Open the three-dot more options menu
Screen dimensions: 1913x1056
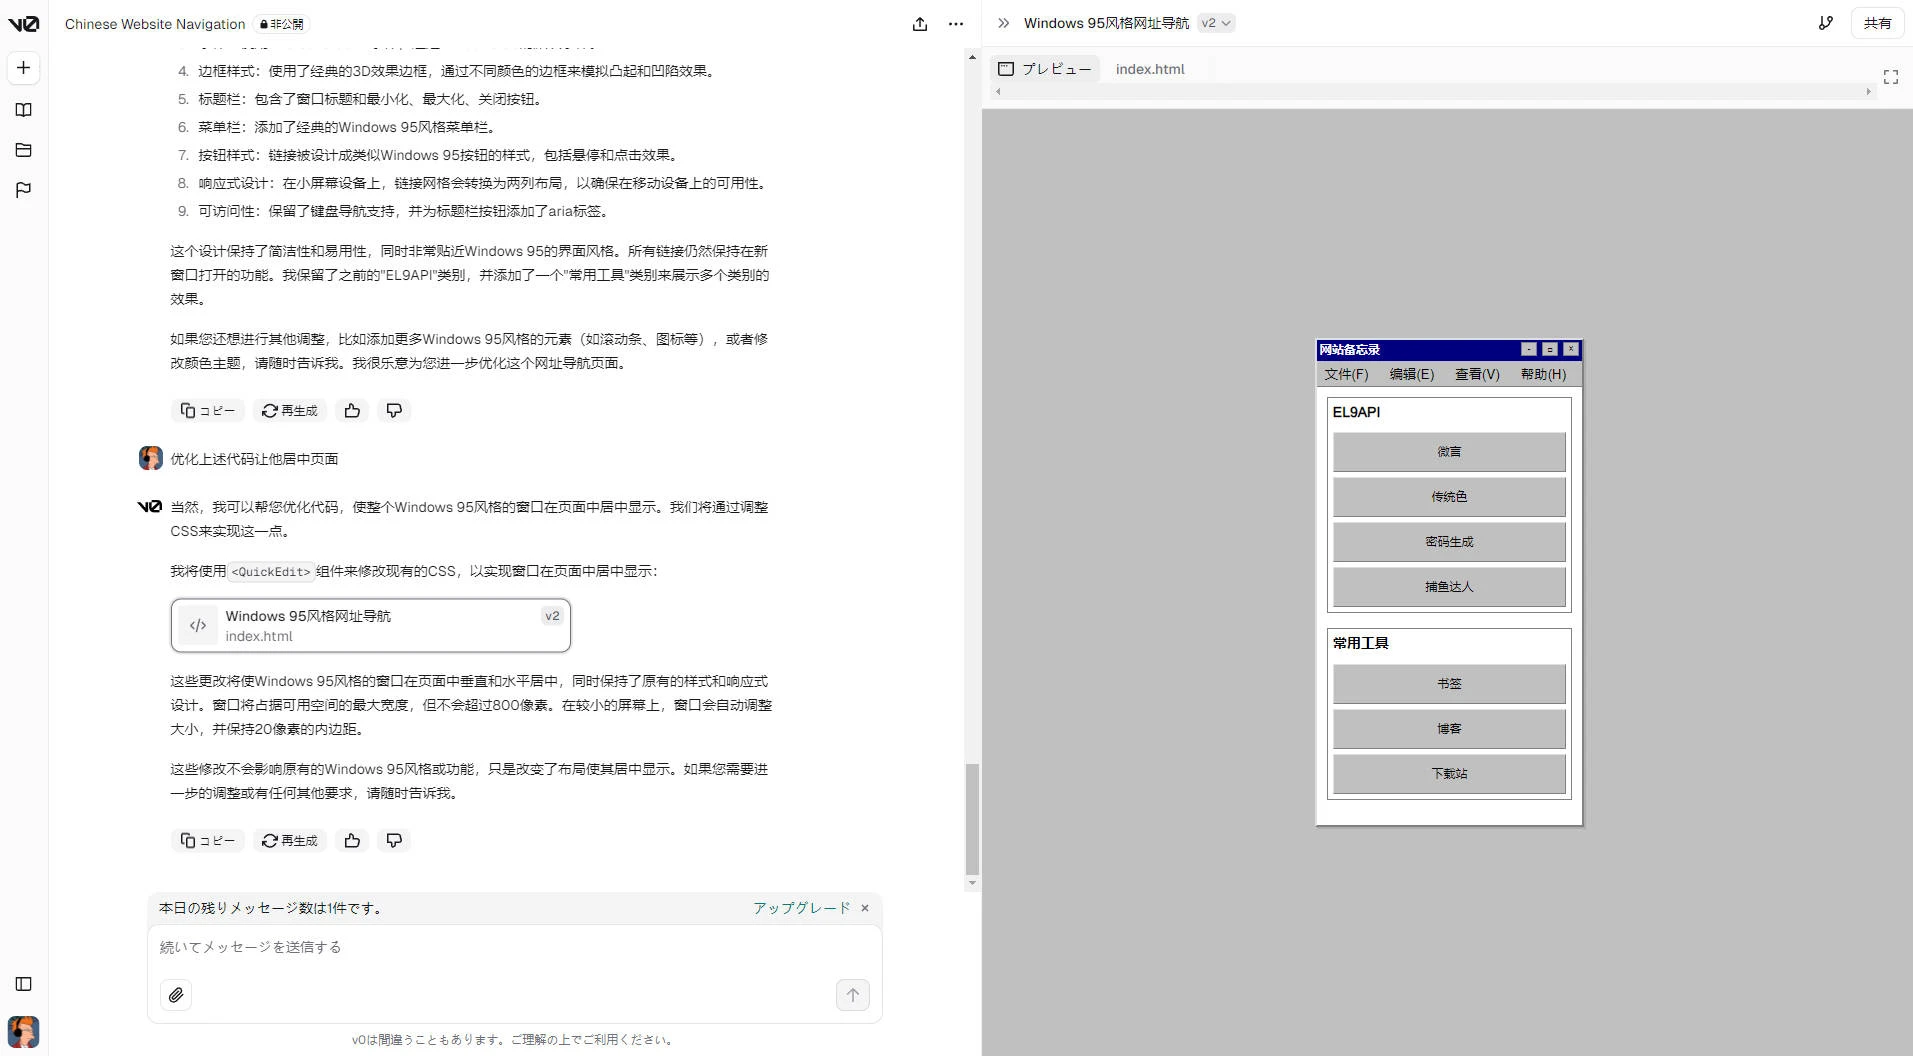pyautogui.click(x=956, y=24)
